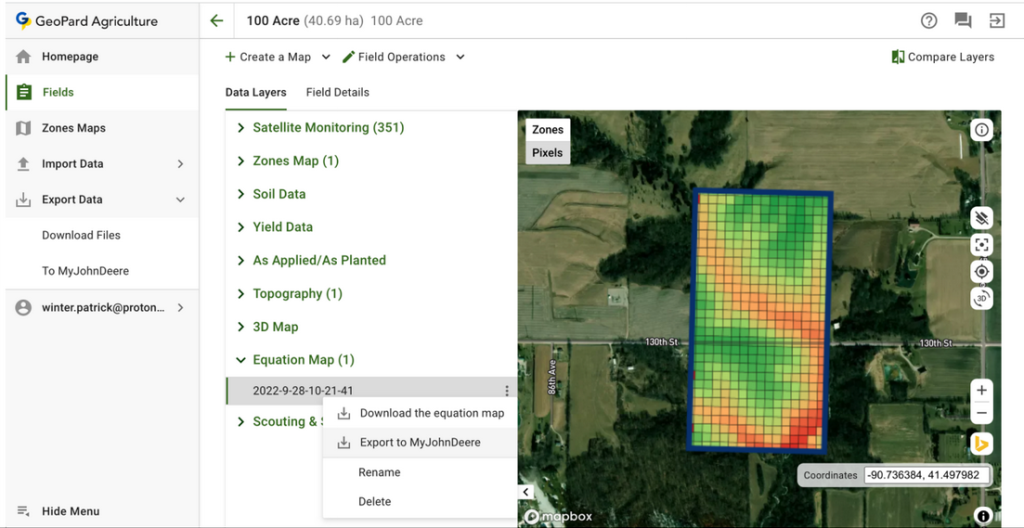1024x528 pixels.
Task: Open the chat messages icon
Action: click(x=963, y=21)
